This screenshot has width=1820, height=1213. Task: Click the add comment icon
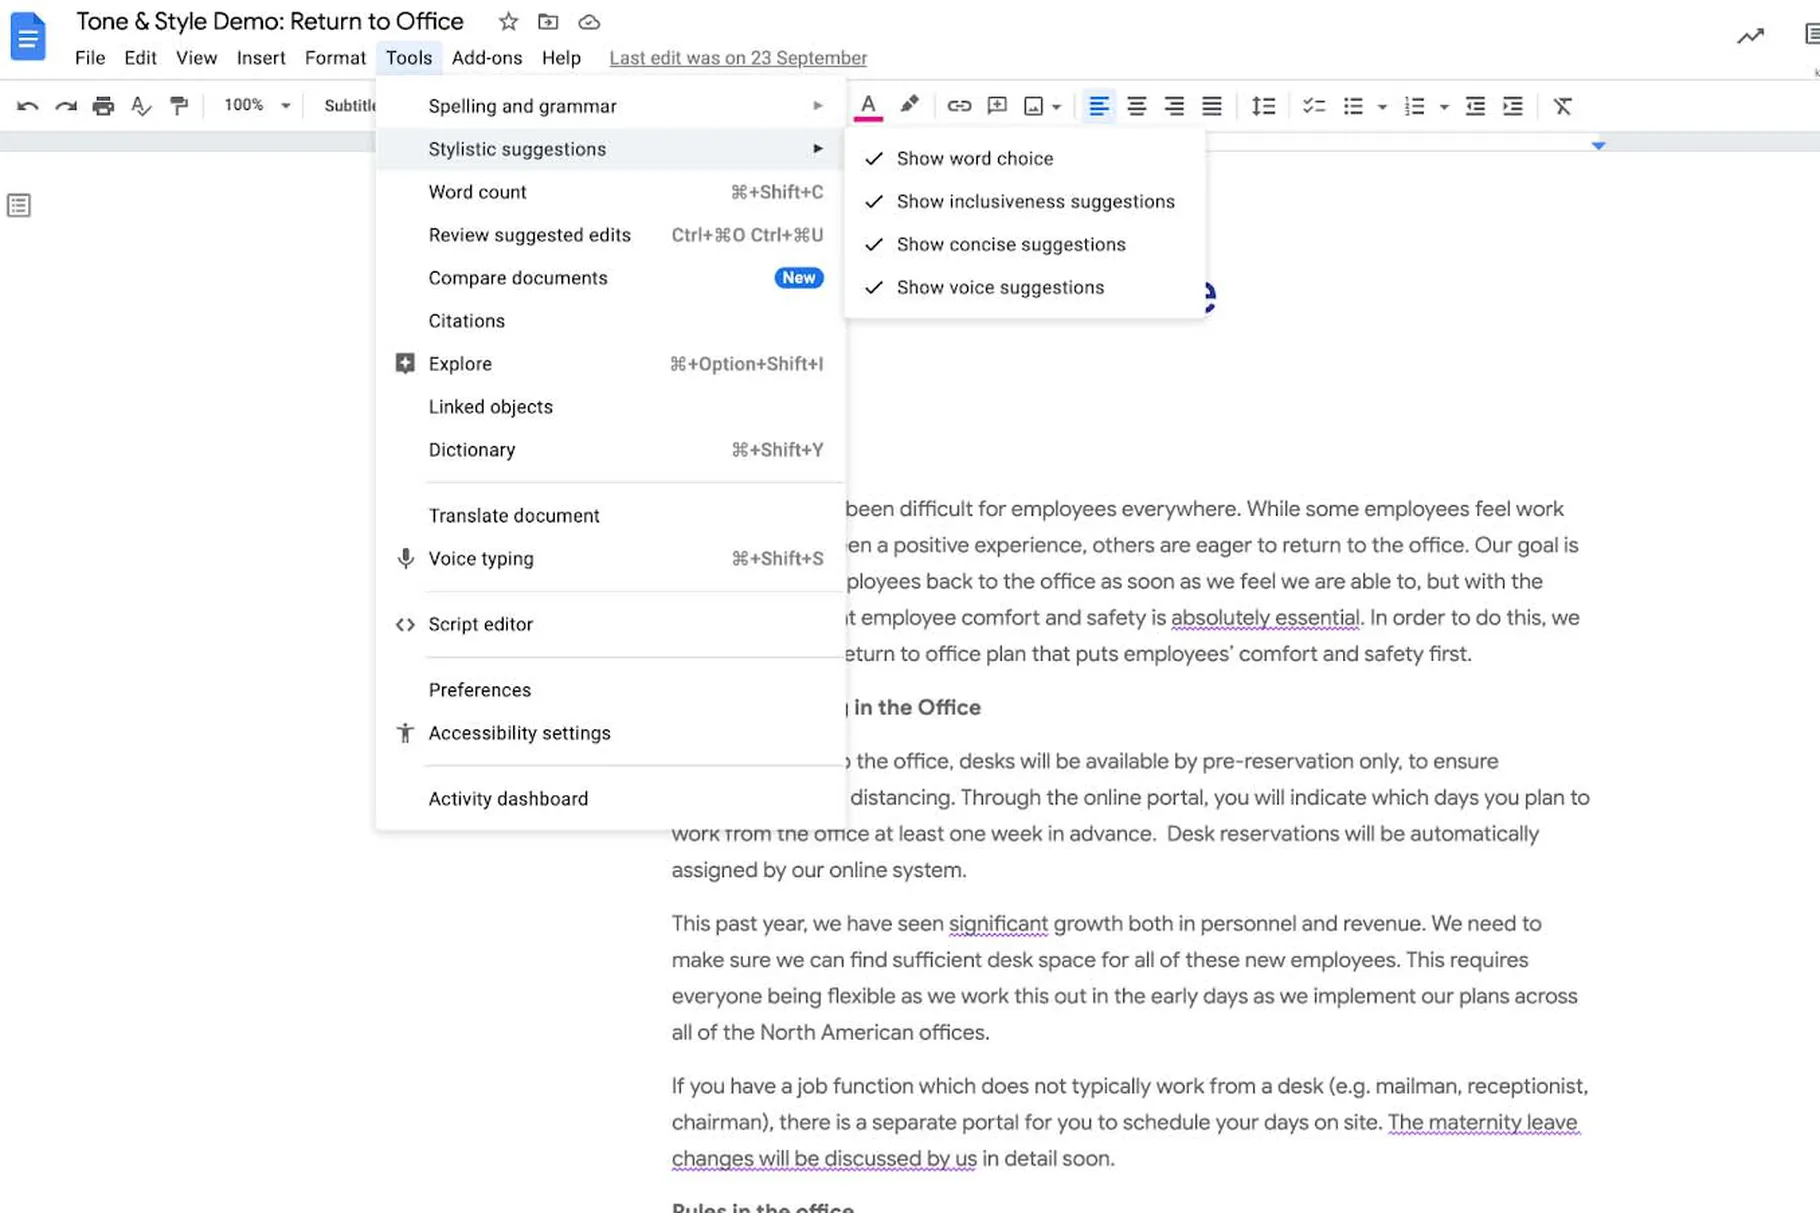(996, 106)
